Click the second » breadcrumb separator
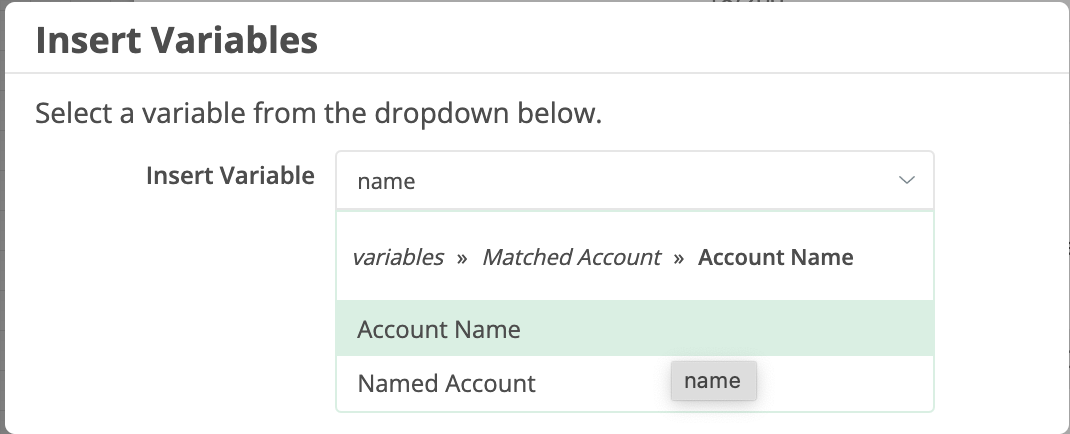The width and height of the screenshot is (1070, 434). point(679,258)
